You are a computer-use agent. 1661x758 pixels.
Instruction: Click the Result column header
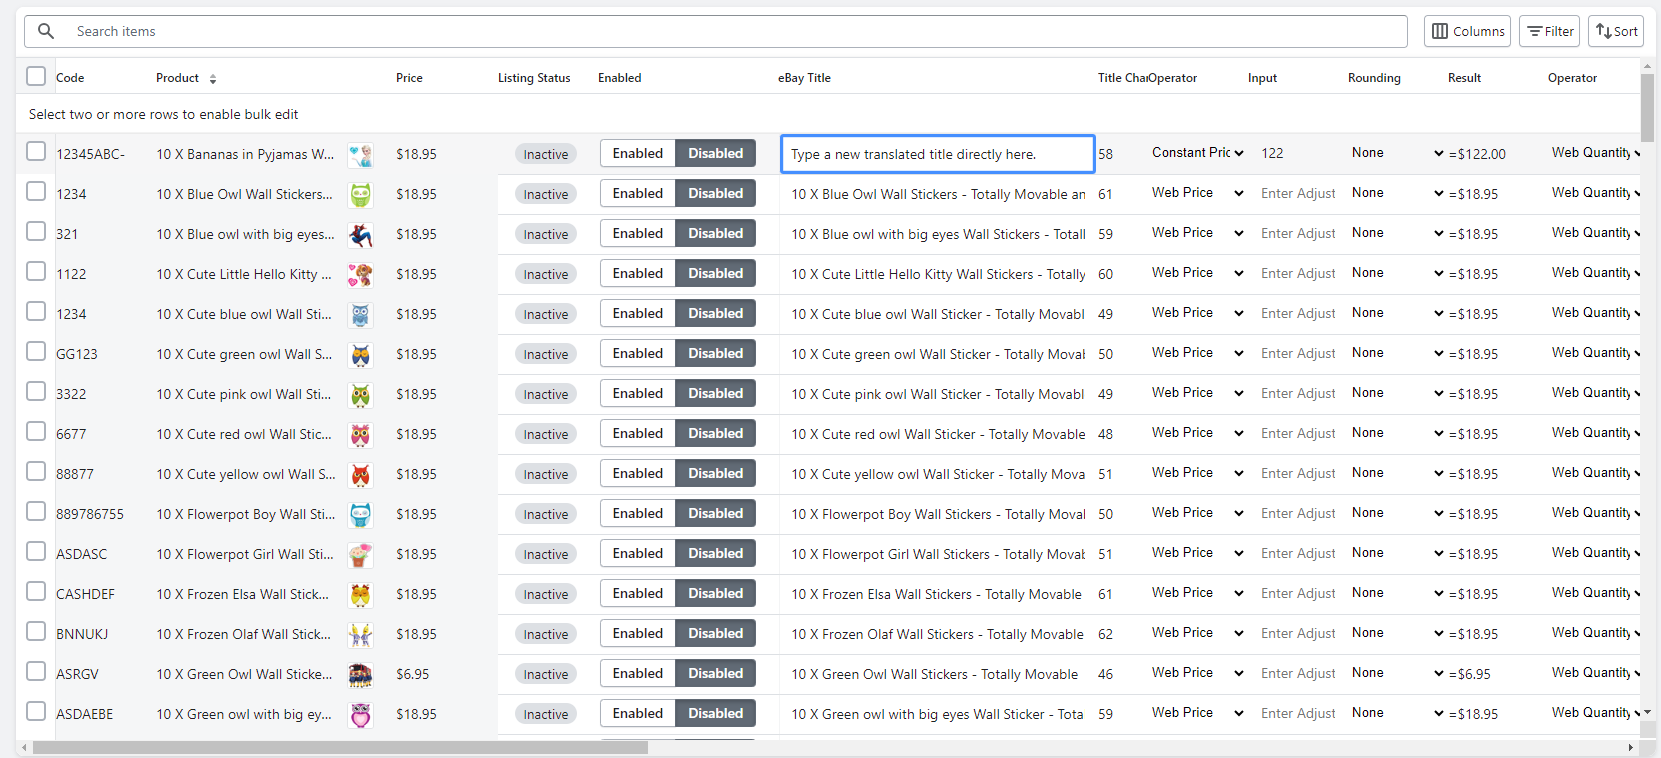click(1464, 78)
